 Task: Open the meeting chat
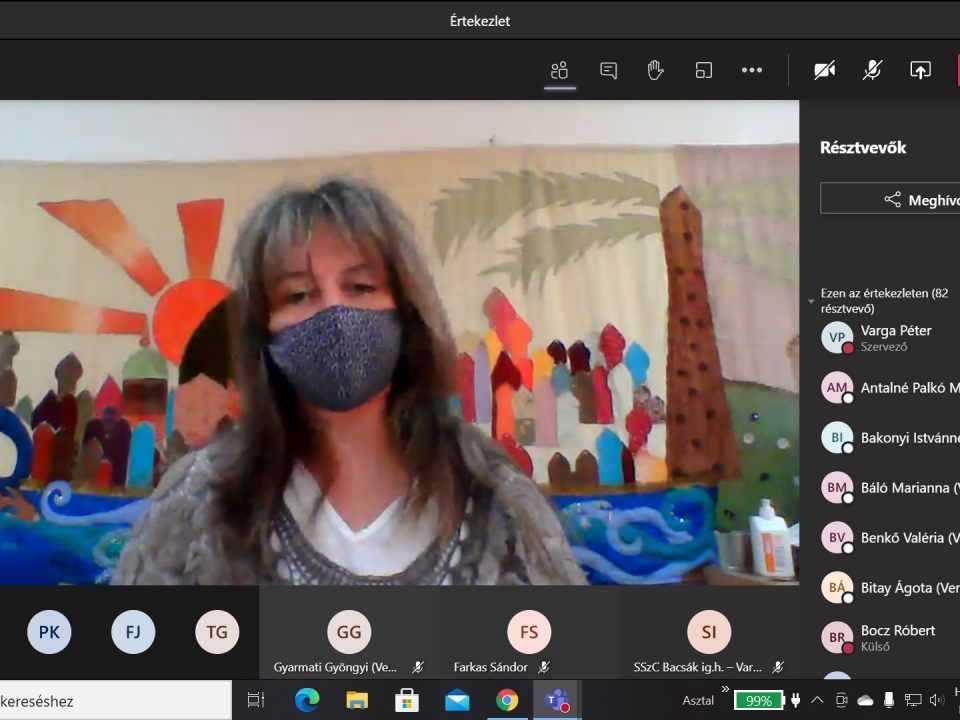coord(608,70)
